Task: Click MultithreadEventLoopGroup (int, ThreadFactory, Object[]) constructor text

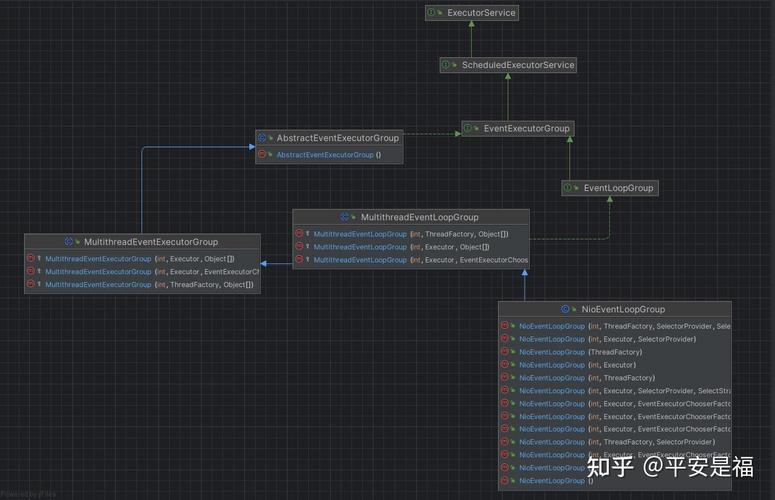Action: coord(411,234)
